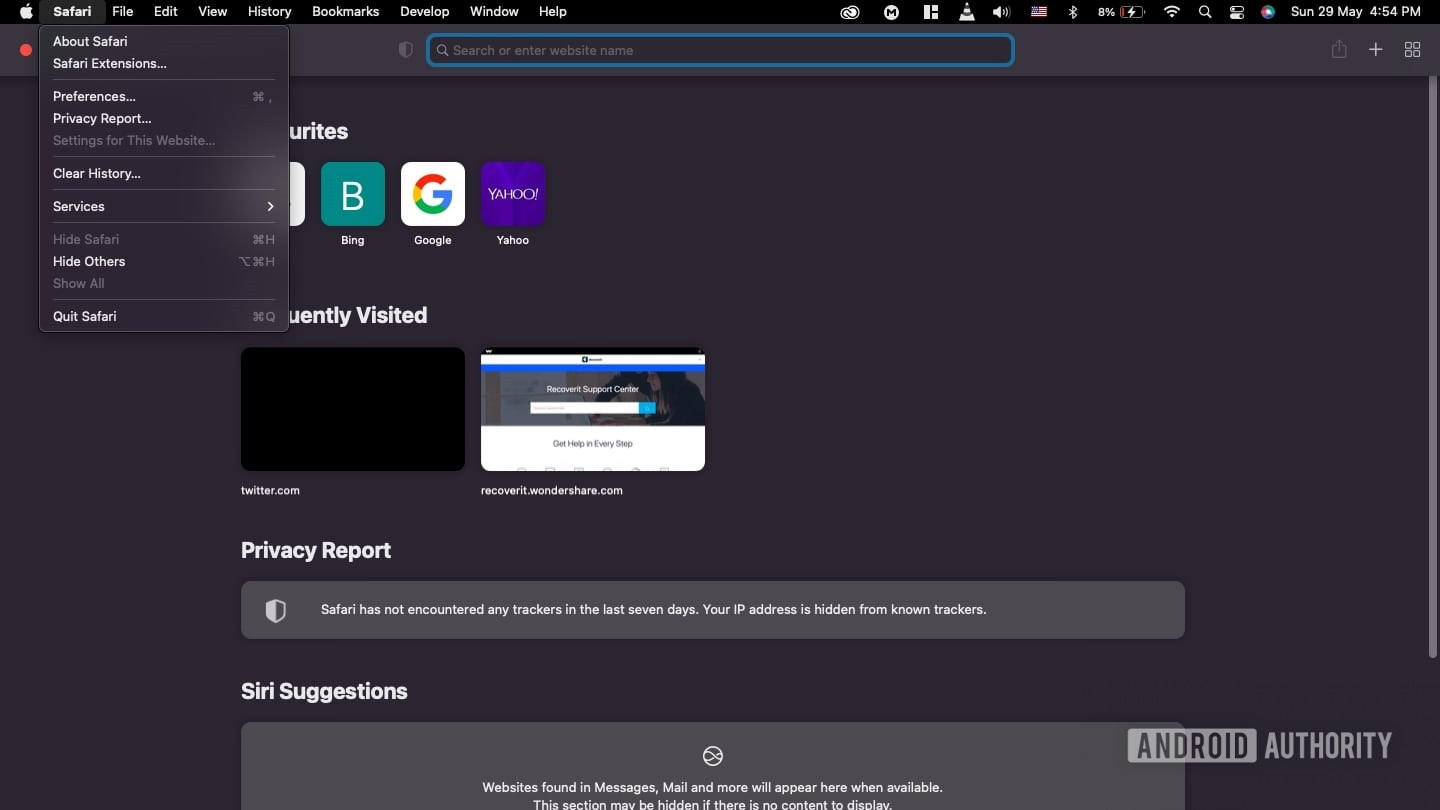The height and width of the screenshot is (810, 1440).
Task: Open a new tab with plus icon
Action: click(x=1376, y=50)
